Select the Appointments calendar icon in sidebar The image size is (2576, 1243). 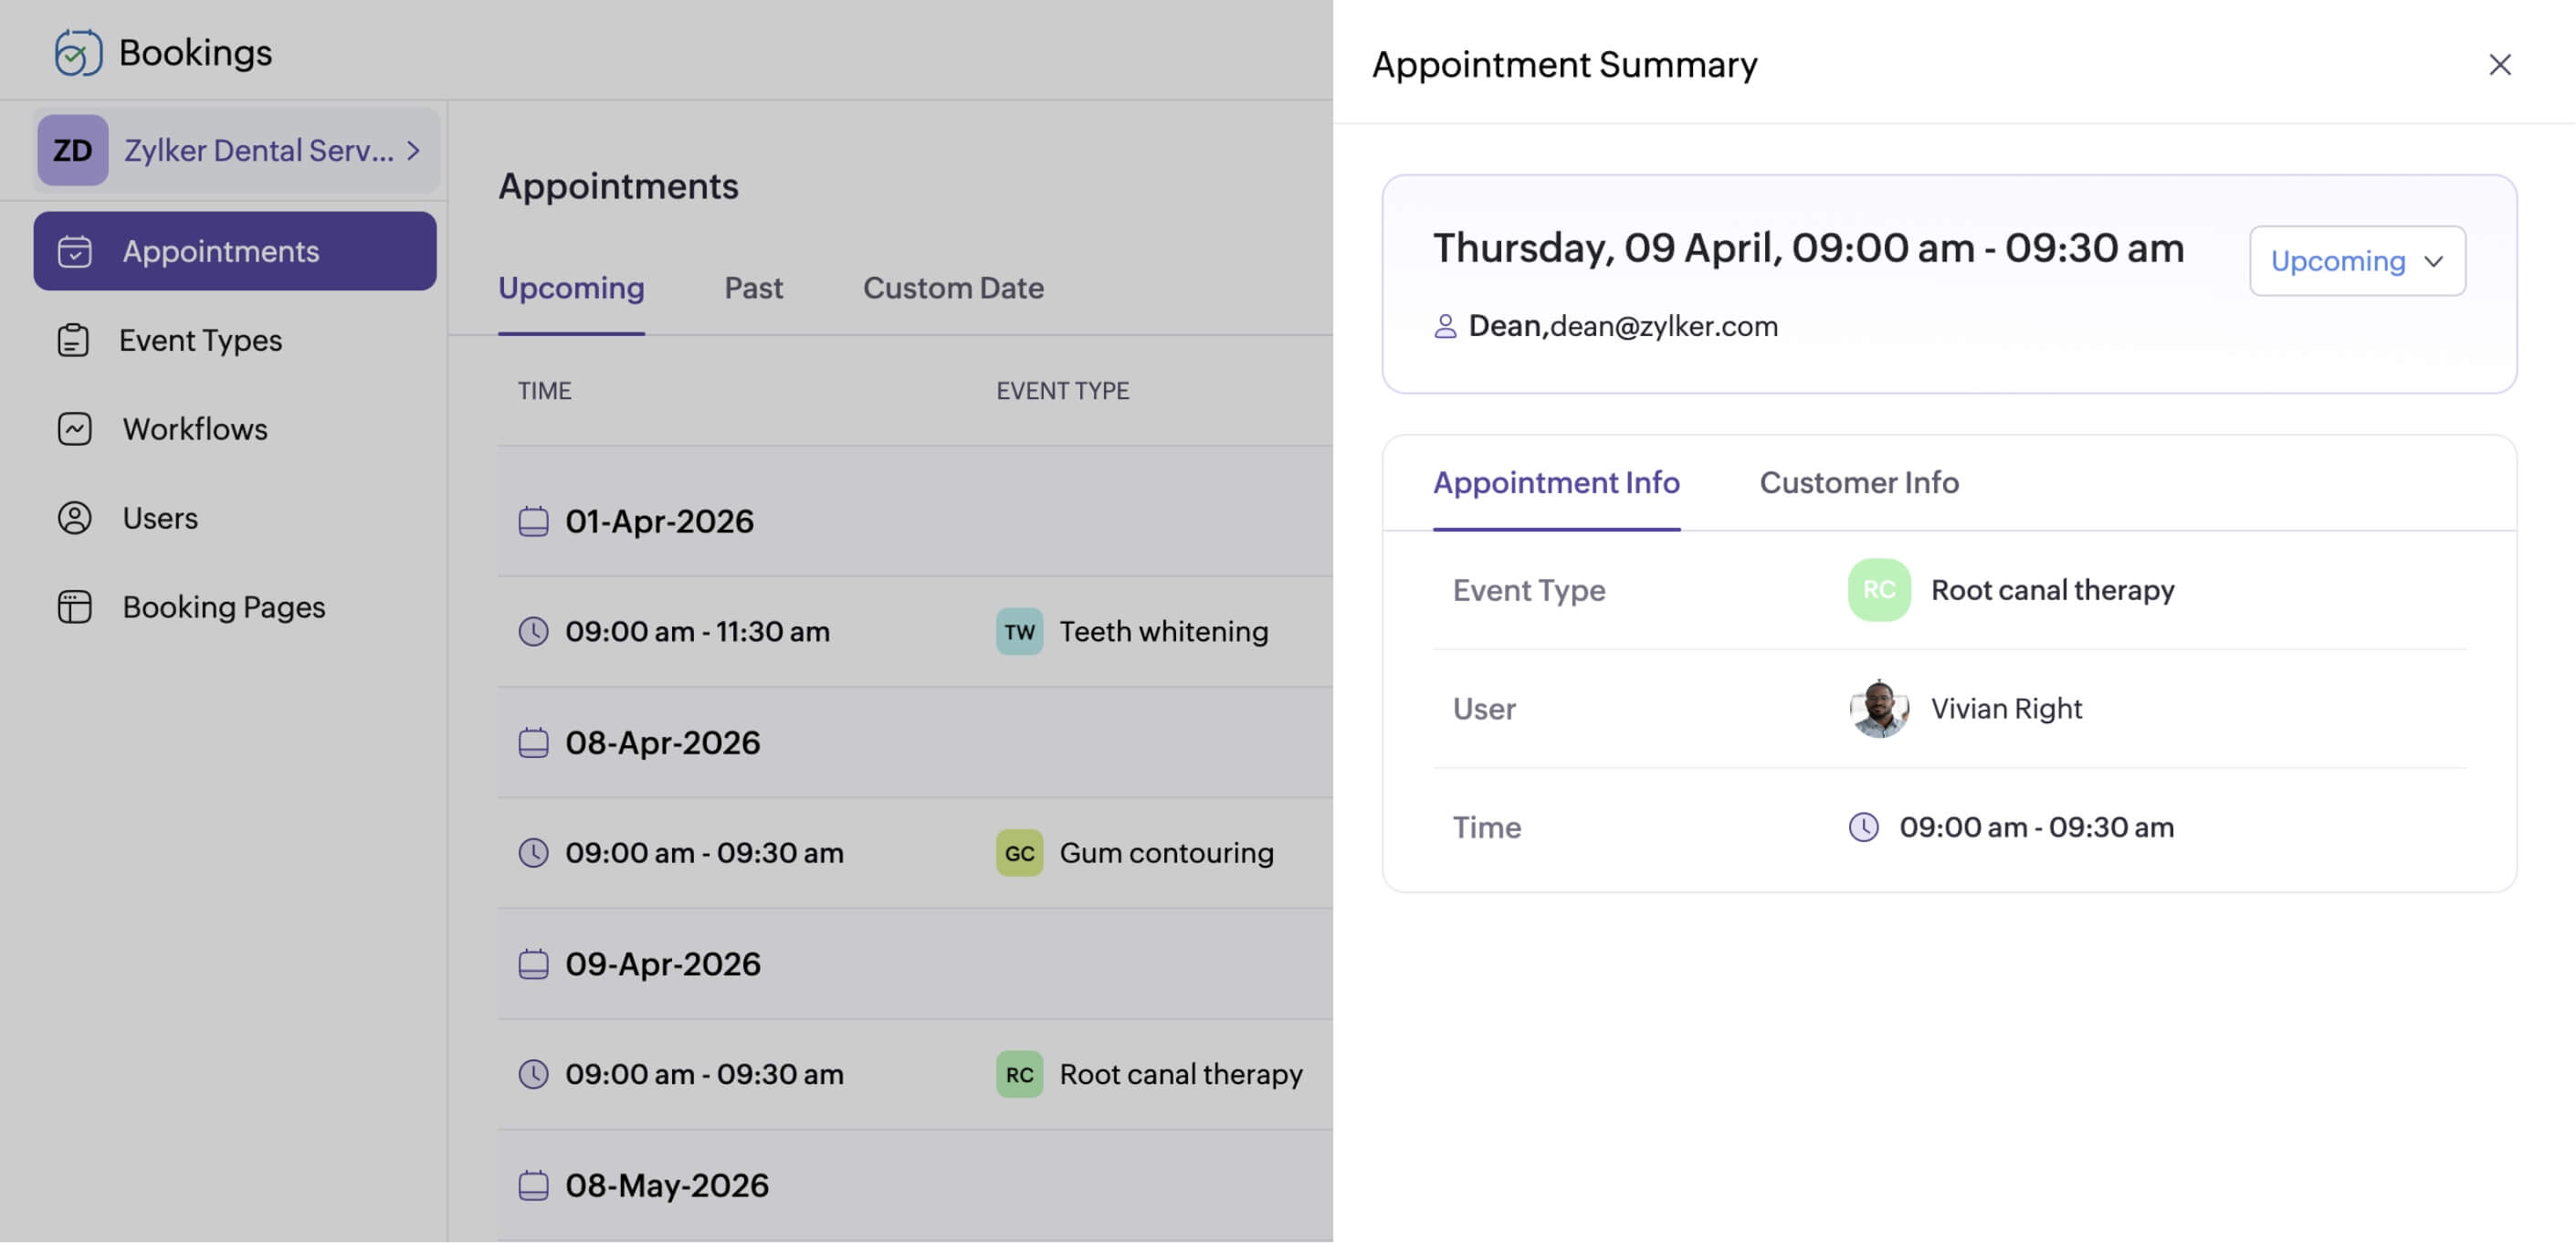tap(75, 251)
